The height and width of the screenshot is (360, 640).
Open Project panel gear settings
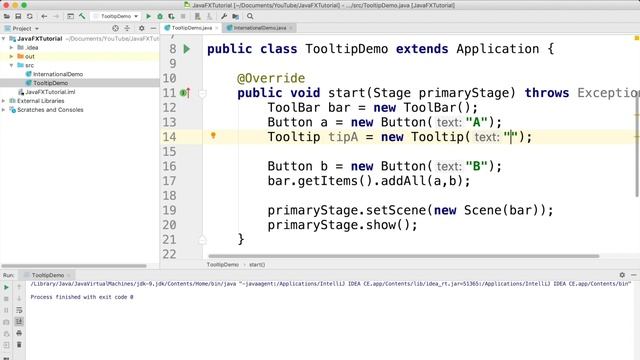click(142, 28)
